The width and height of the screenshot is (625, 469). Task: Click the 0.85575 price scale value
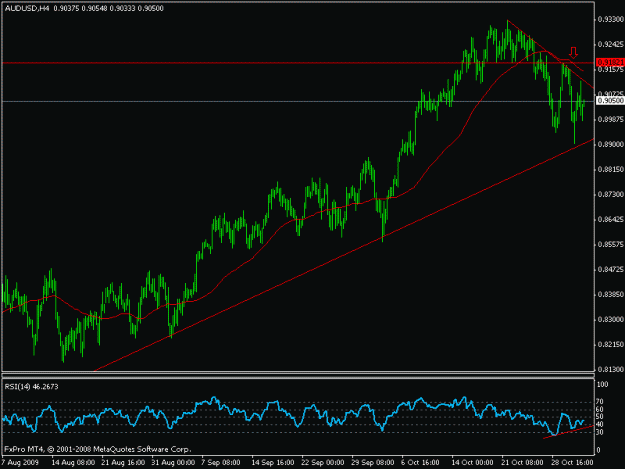610,244
